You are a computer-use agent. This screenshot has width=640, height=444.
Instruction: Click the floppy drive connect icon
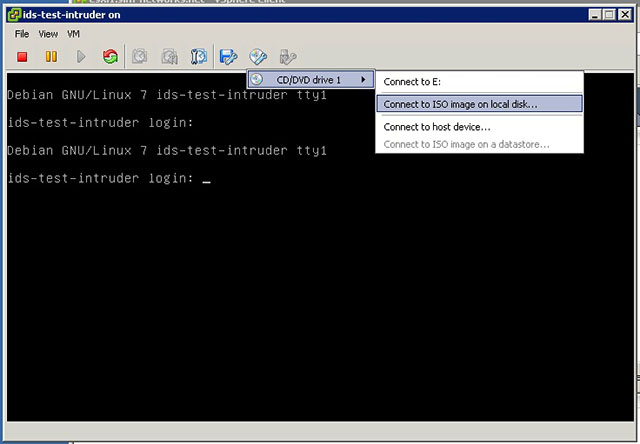tap(228, 56)
